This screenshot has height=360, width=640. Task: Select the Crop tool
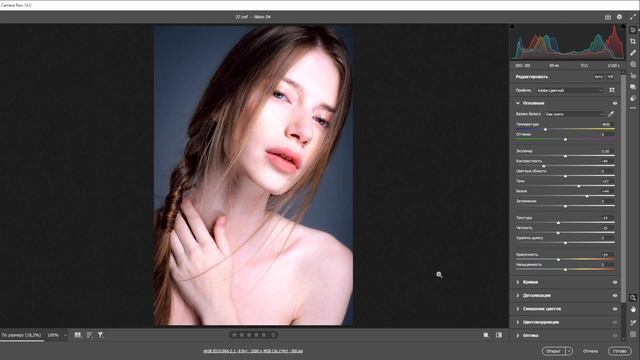[x=633, y=41]
